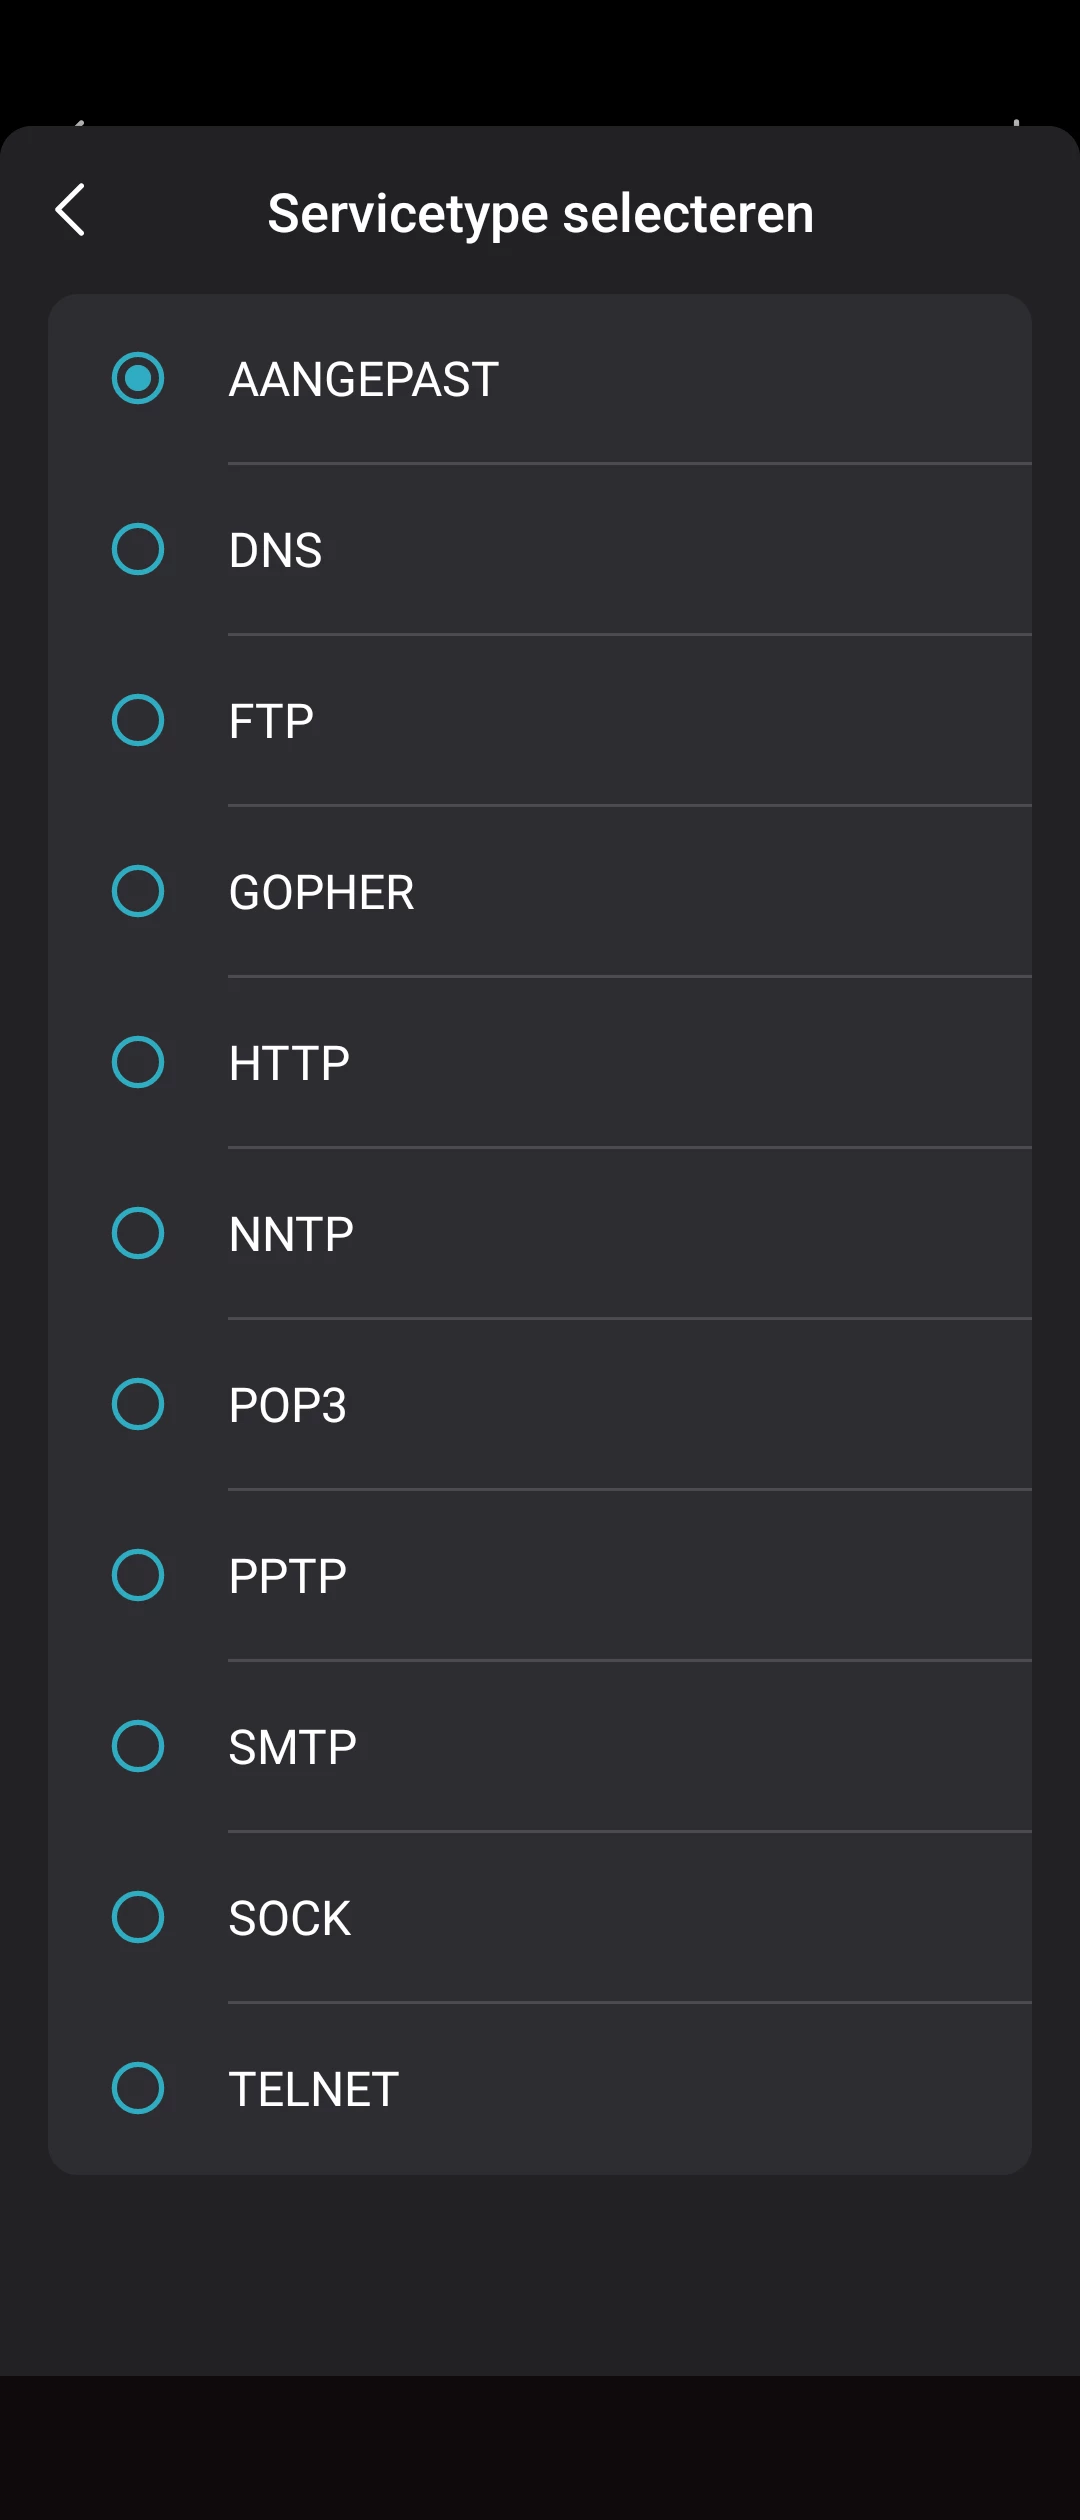Screen dimensions: 1080x2520
Task: Select the FTP radio button
Action: pos(138,720)
